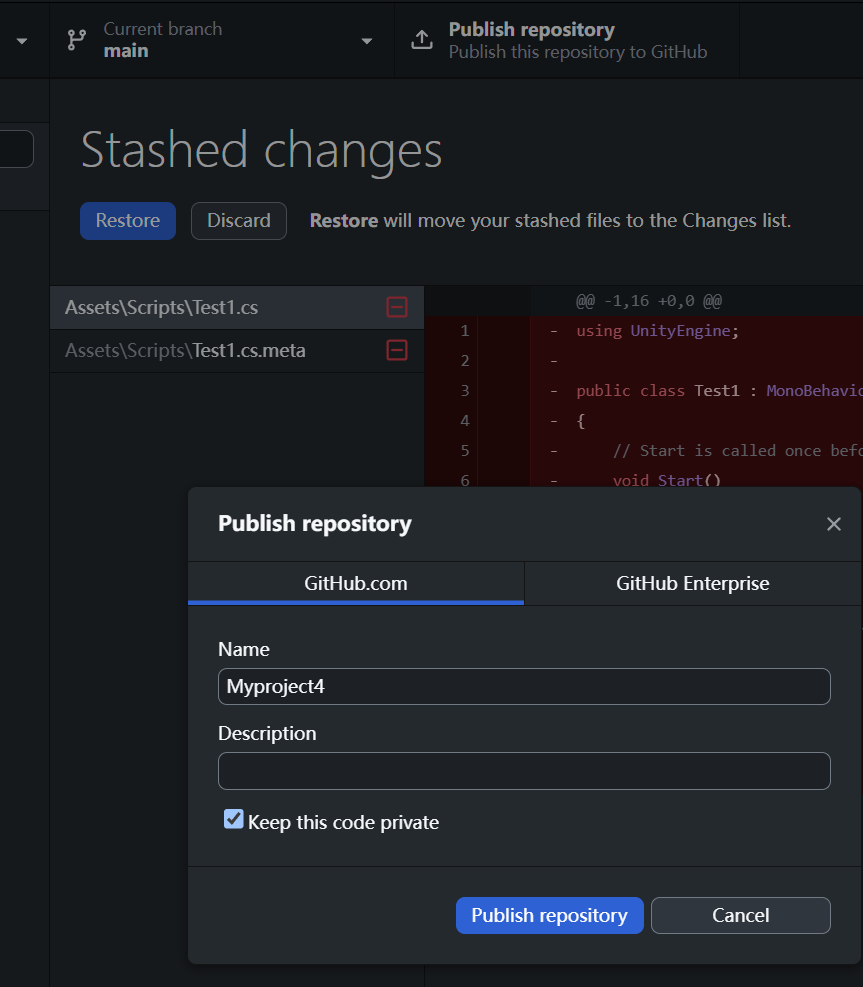The width and height of the screenshot is (863, 987).
Task: Switch to the GitHub Enterprise tab
Action: [x=692, y=584]
